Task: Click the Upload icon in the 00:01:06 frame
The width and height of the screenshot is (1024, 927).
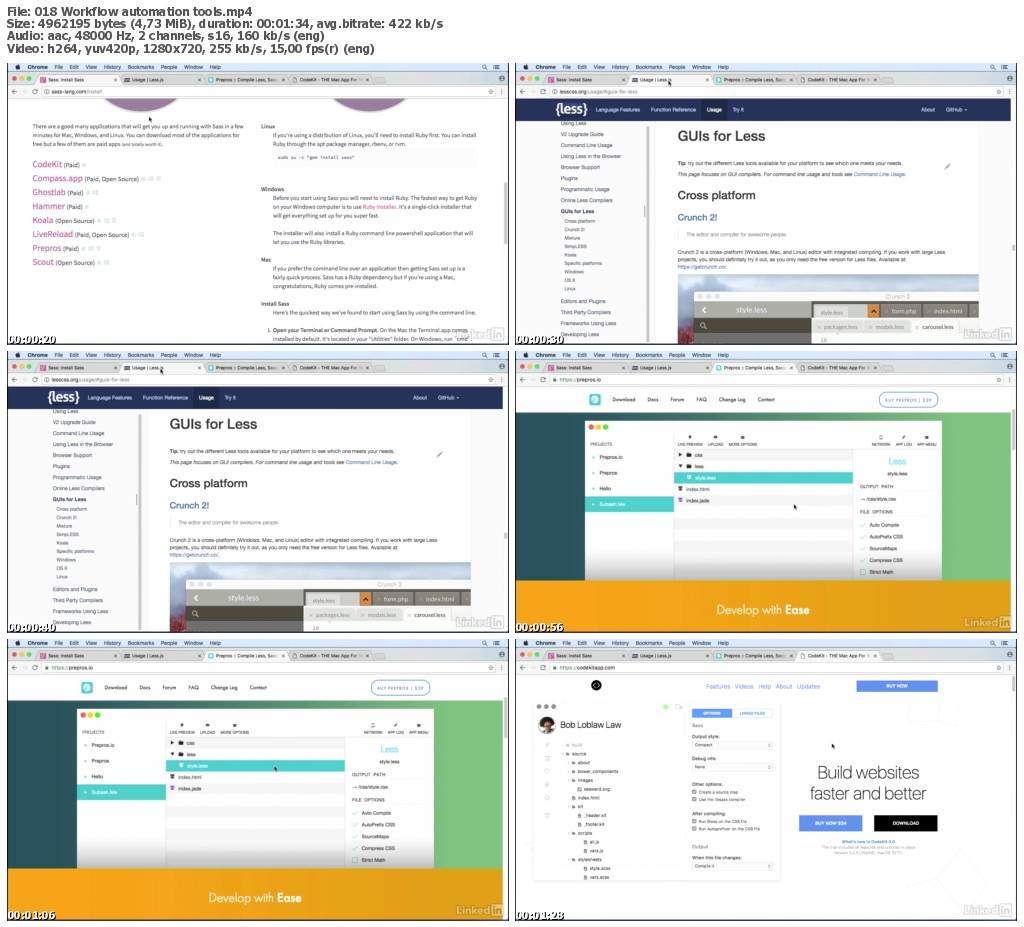Action: 207,725
